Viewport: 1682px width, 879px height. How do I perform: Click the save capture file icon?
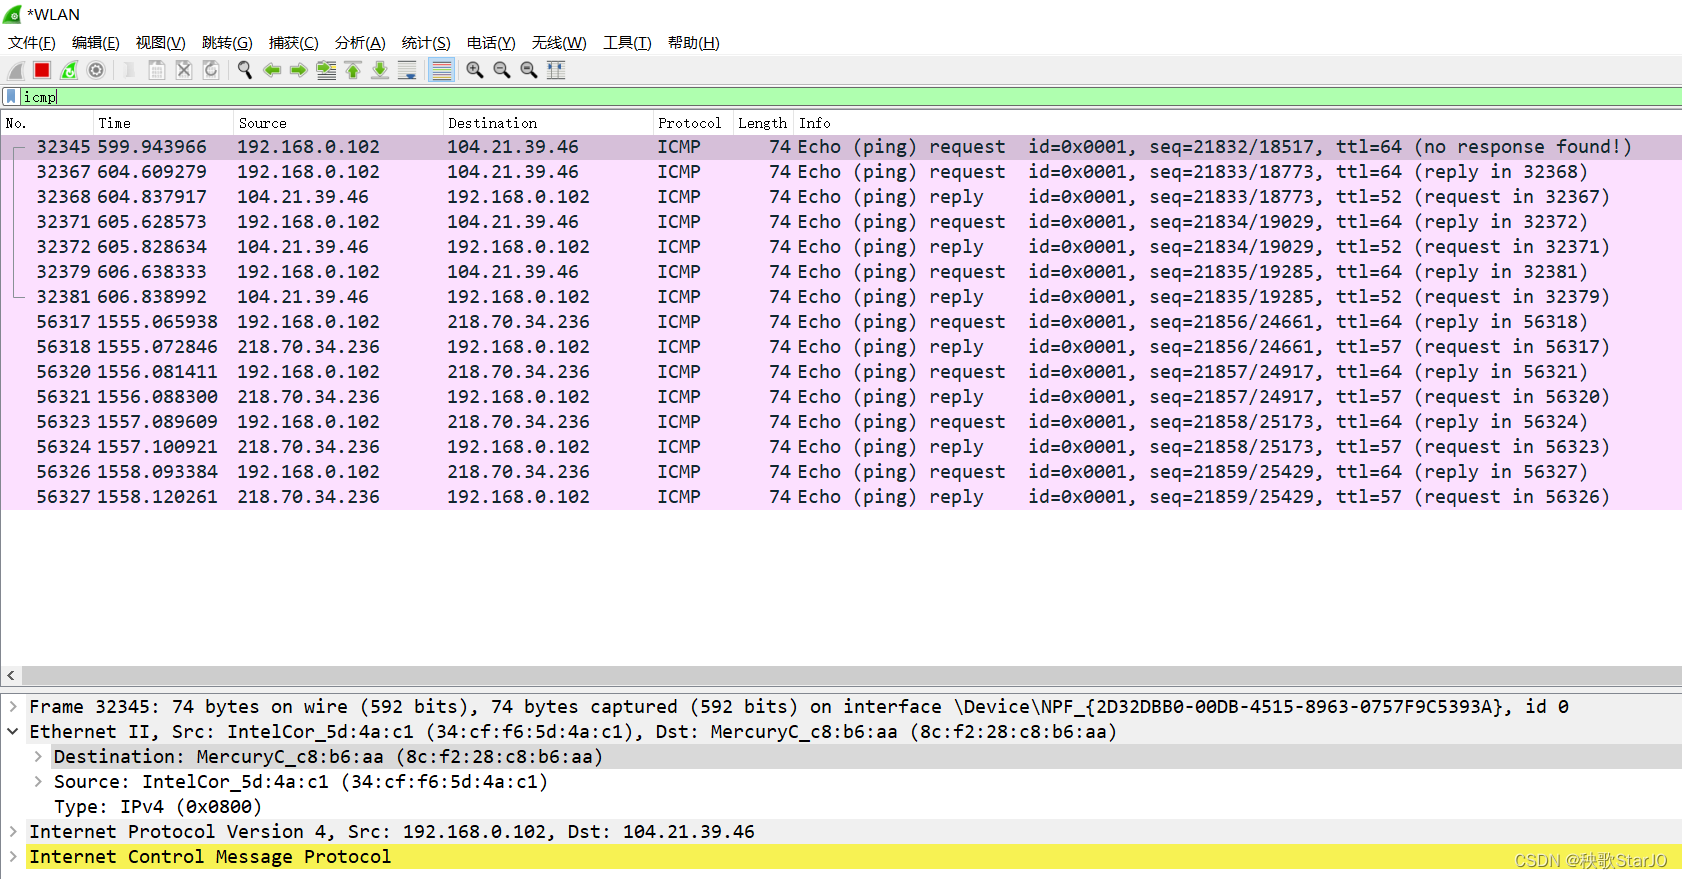coord(156,70)
